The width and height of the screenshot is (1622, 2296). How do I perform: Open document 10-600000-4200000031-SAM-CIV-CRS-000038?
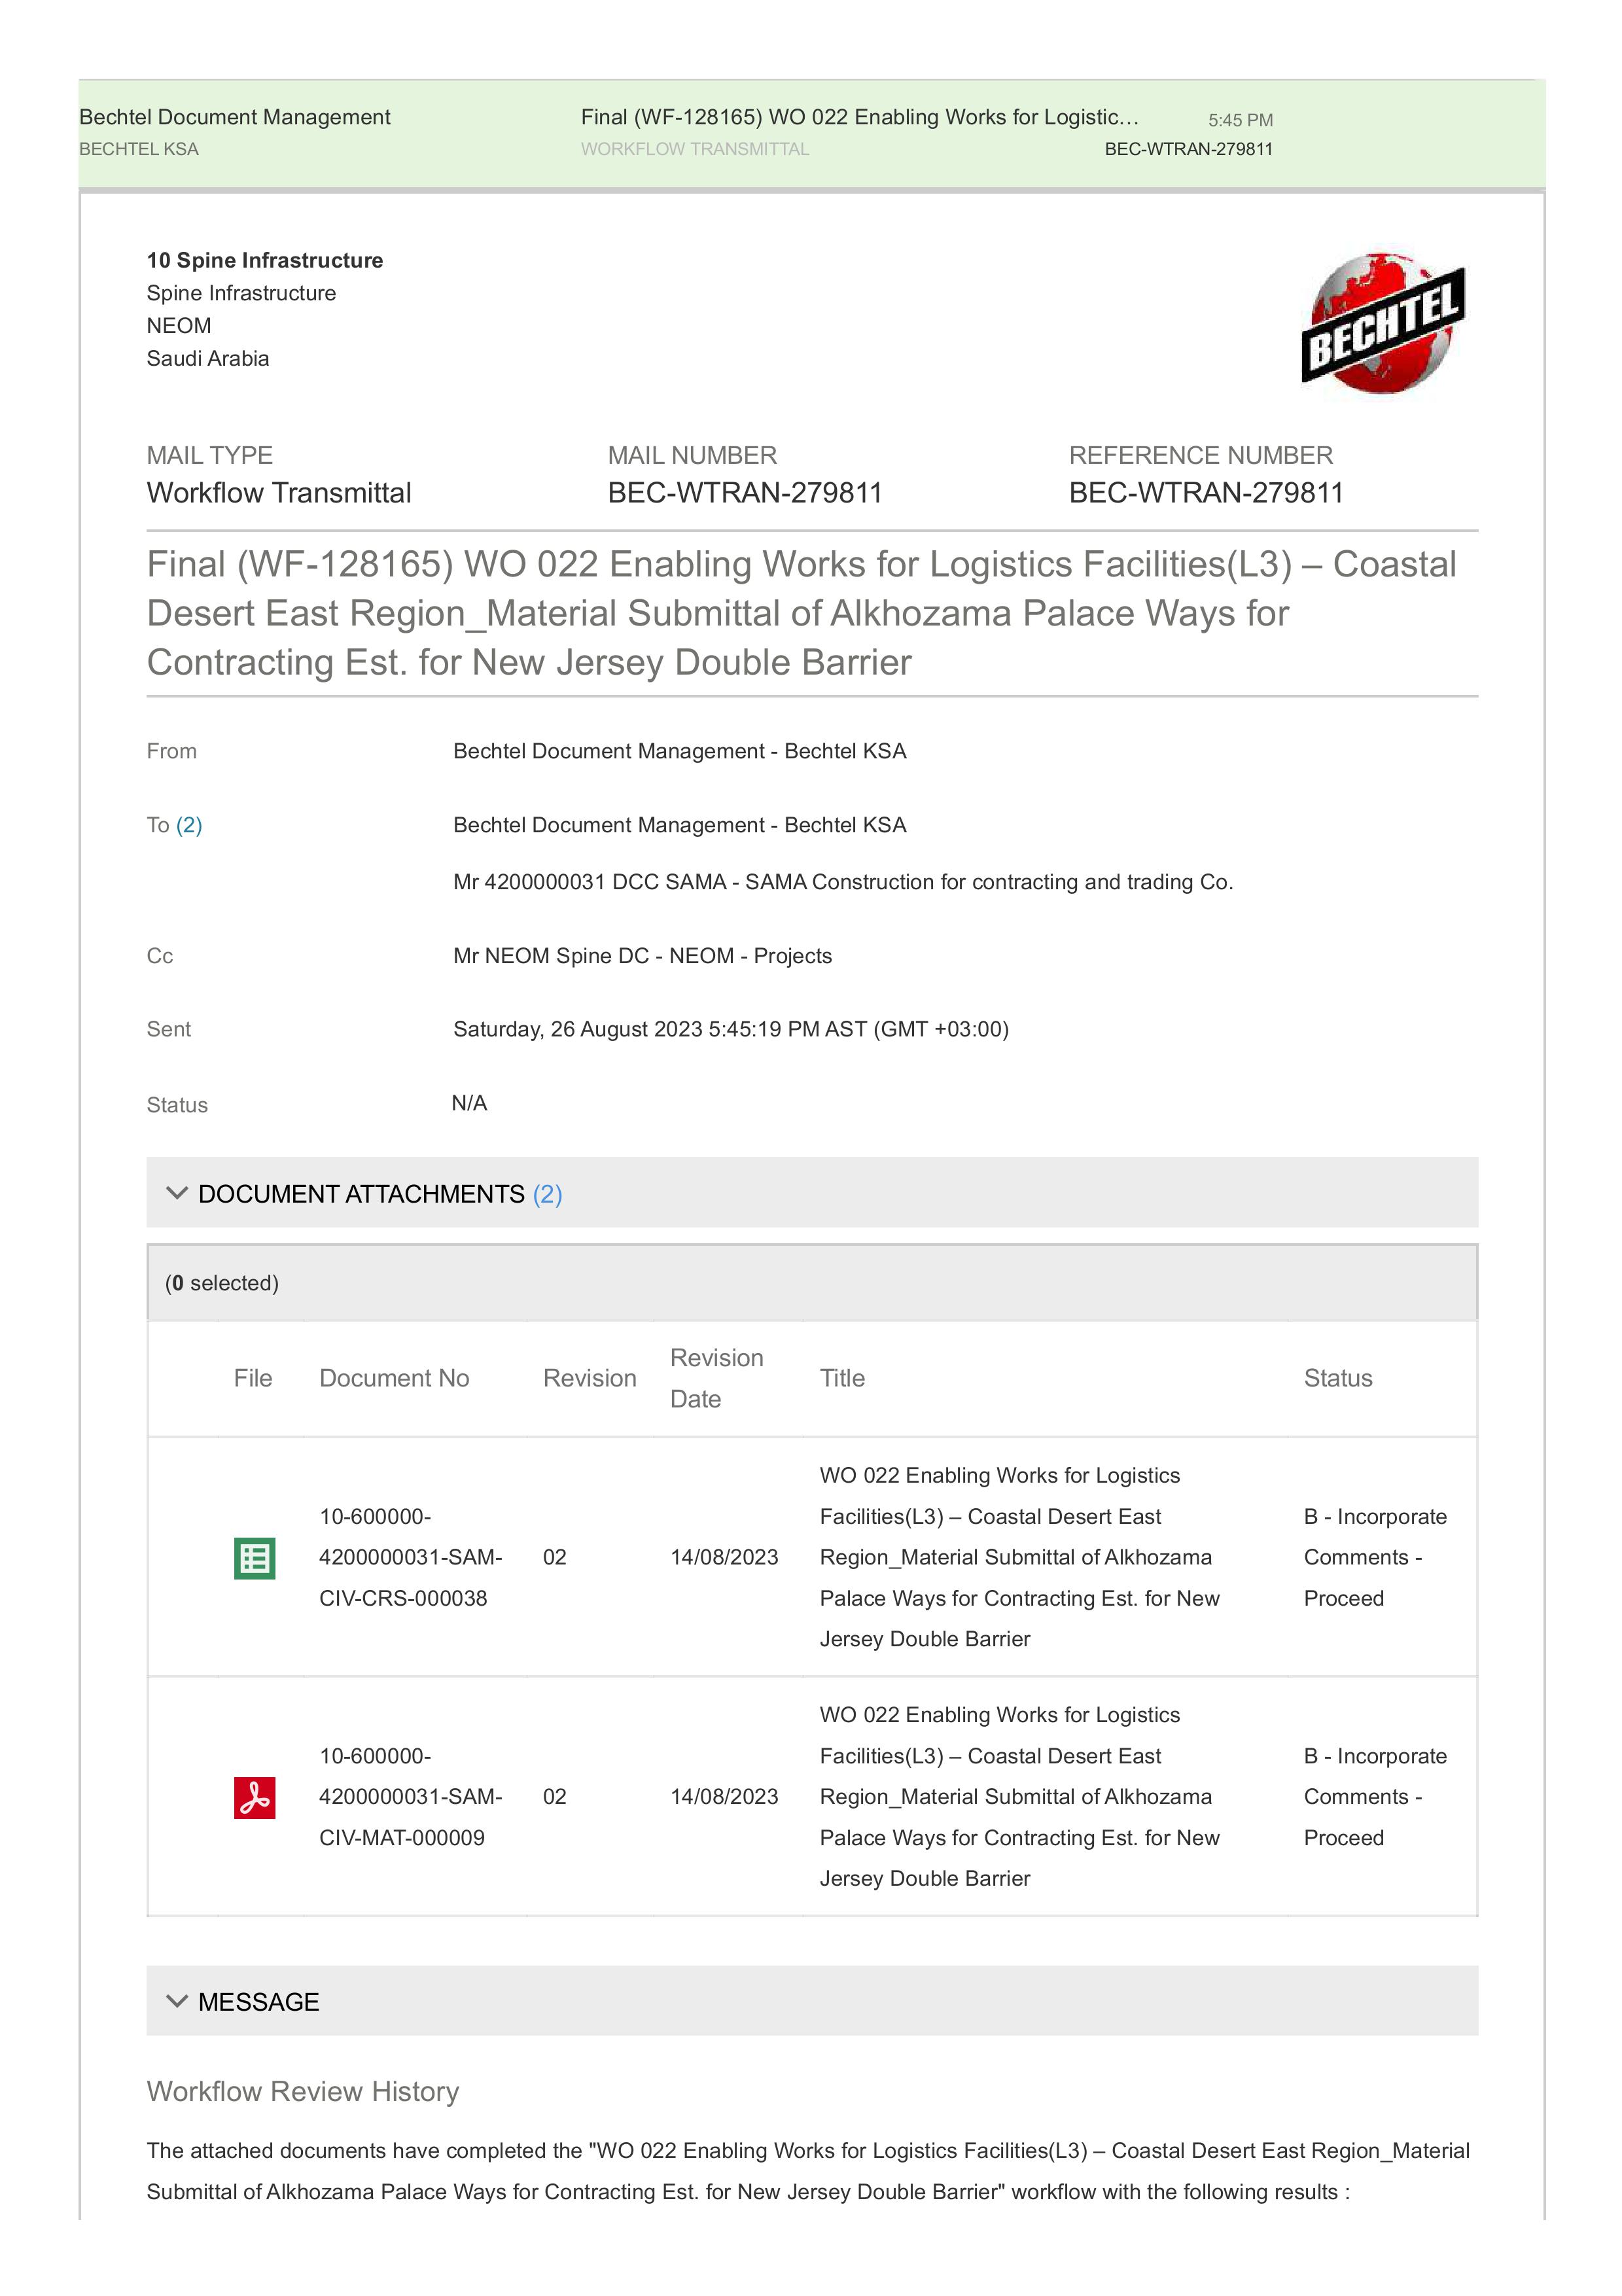pos(410,1557)
